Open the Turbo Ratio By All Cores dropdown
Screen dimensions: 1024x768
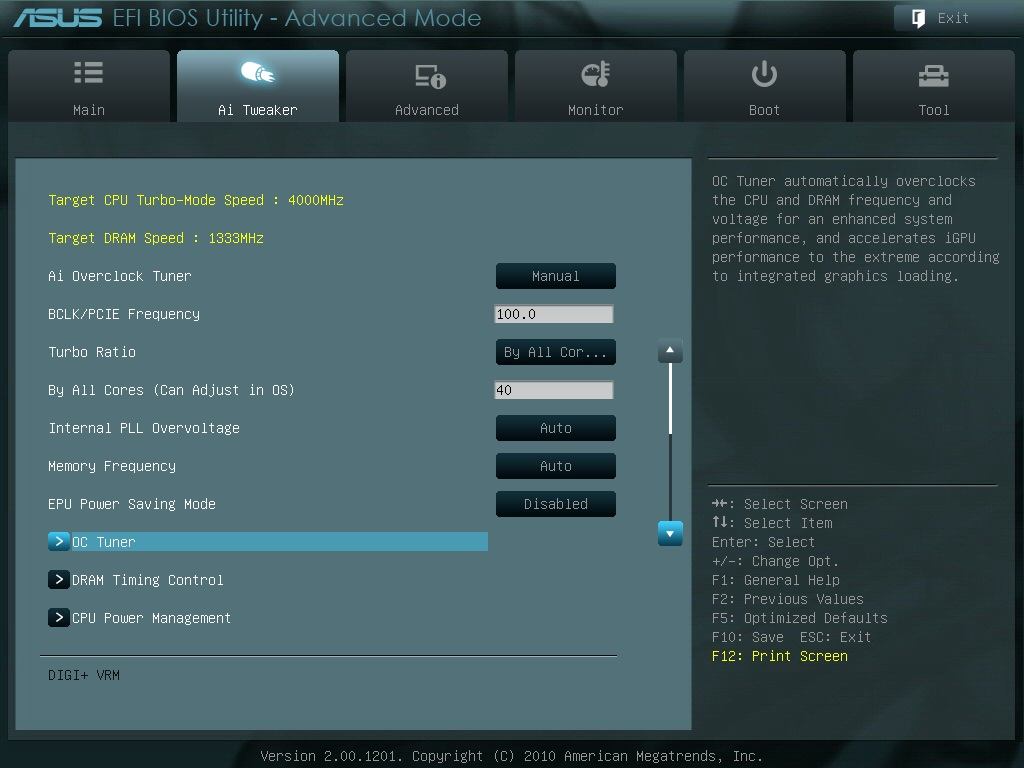(556, 352)
